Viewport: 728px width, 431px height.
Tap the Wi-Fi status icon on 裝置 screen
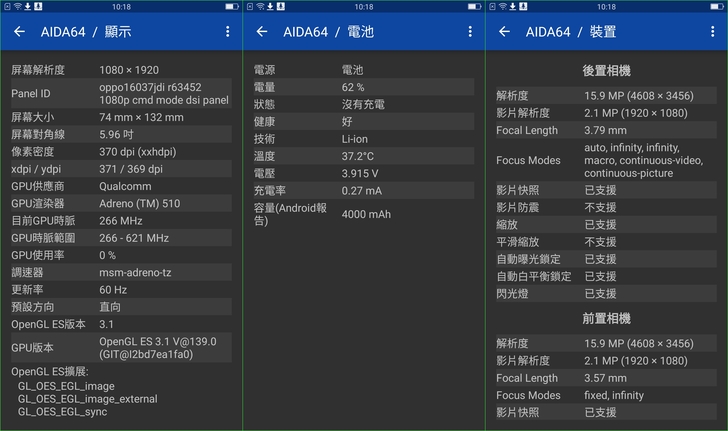[x=503, y=7]
